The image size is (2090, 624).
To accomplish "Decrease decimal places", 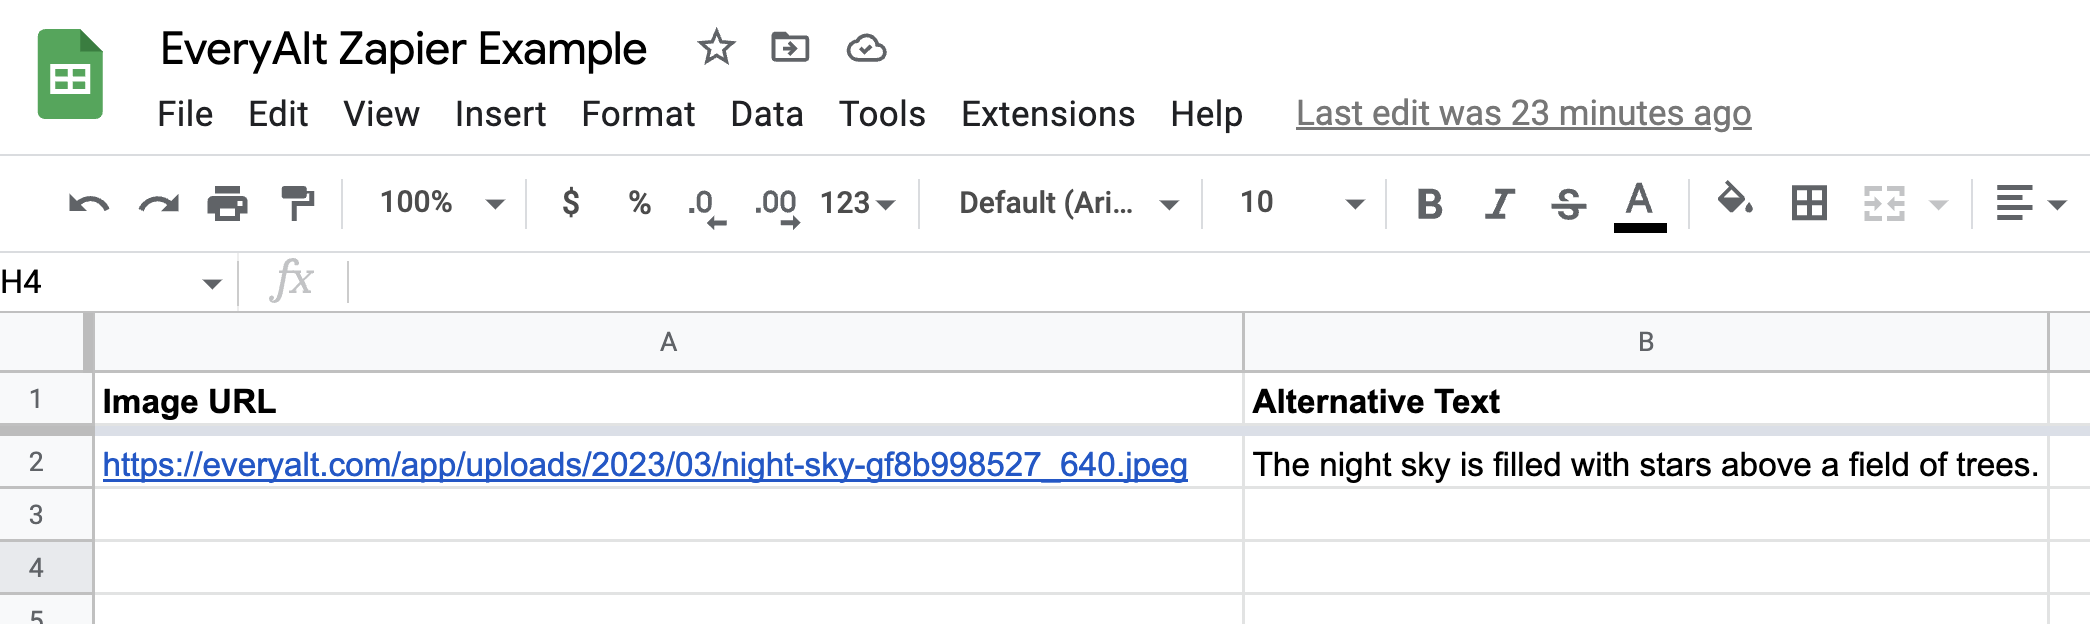I will 707,207.
